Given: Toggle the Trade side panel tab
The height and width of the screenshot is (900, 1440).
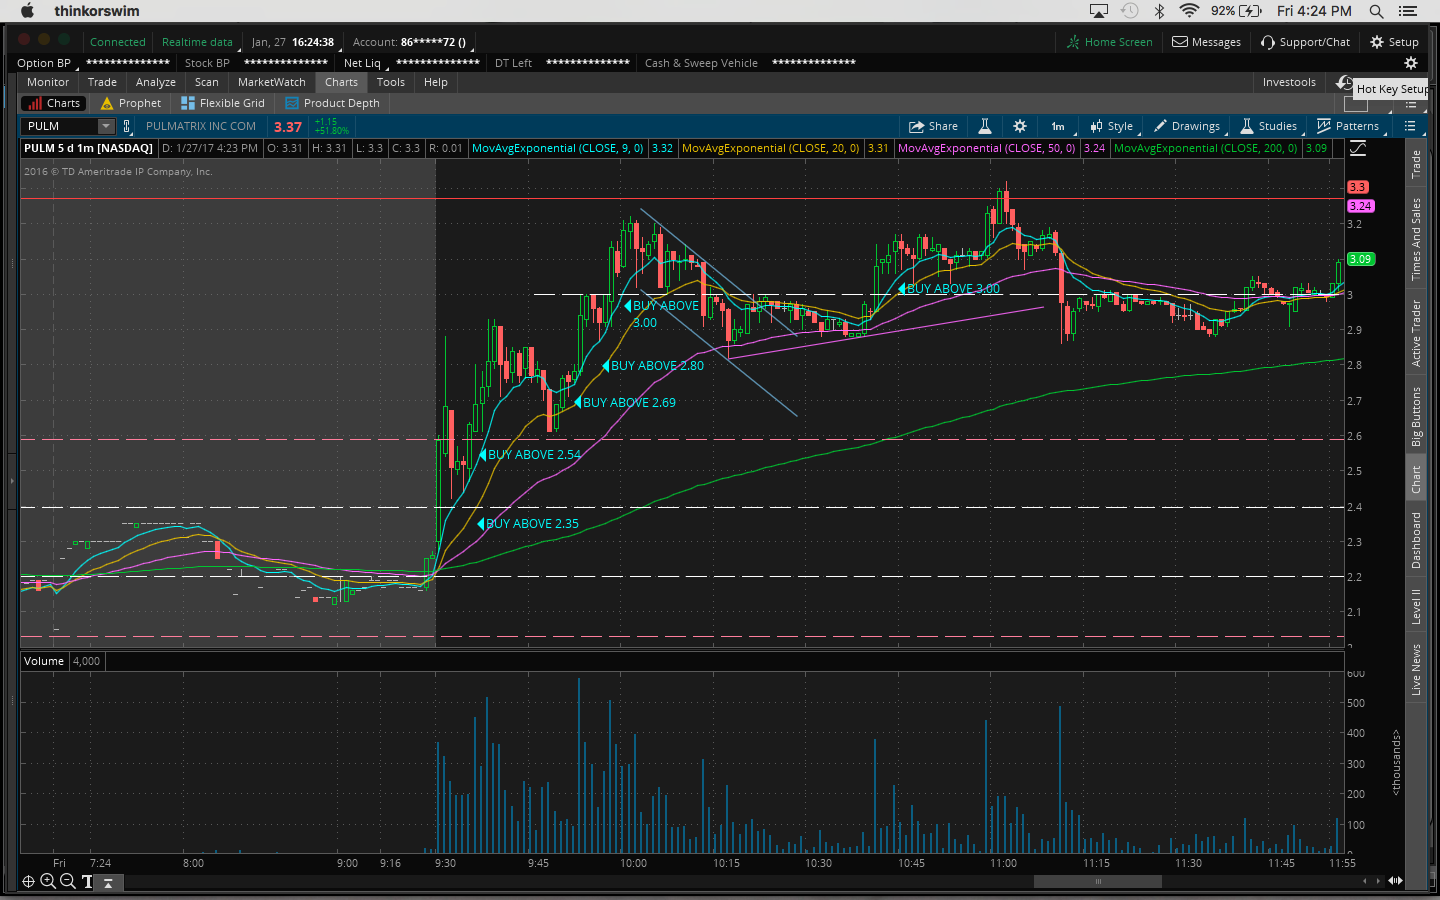Looking at the screenshot, I should (x=1416, y=164).
